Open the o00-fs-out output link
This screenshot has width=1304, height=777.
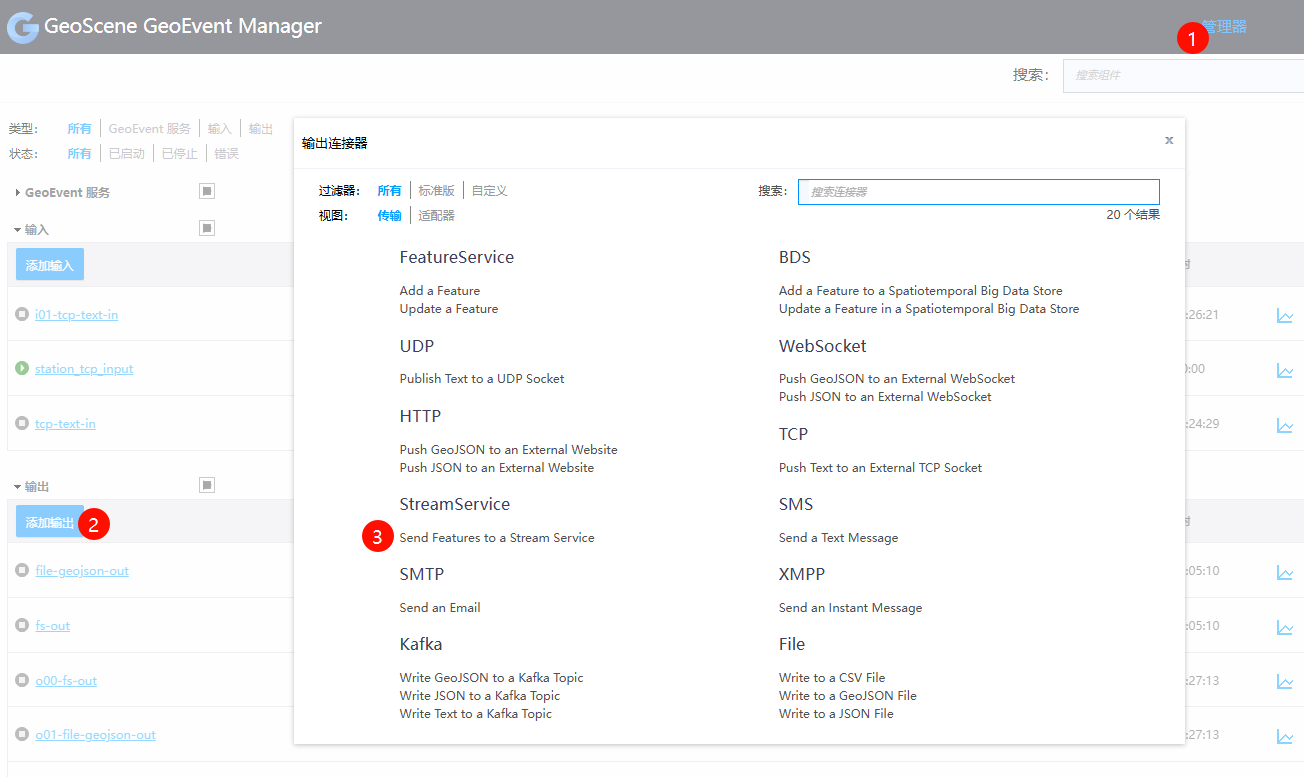tap(66, 681)
